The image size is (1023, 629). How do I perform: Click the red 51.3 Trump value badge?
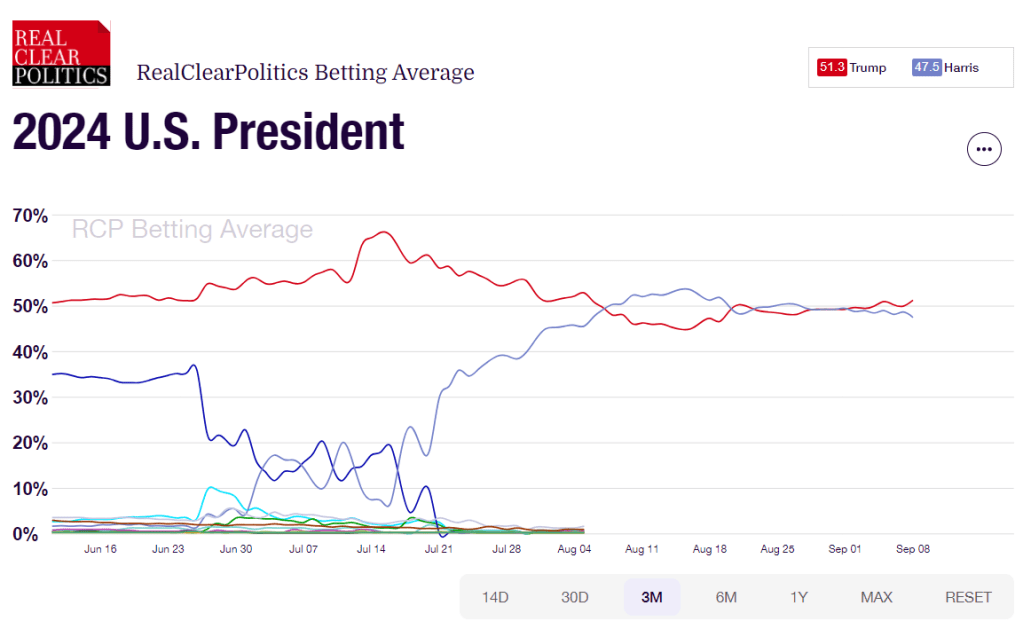click(832, 68)
